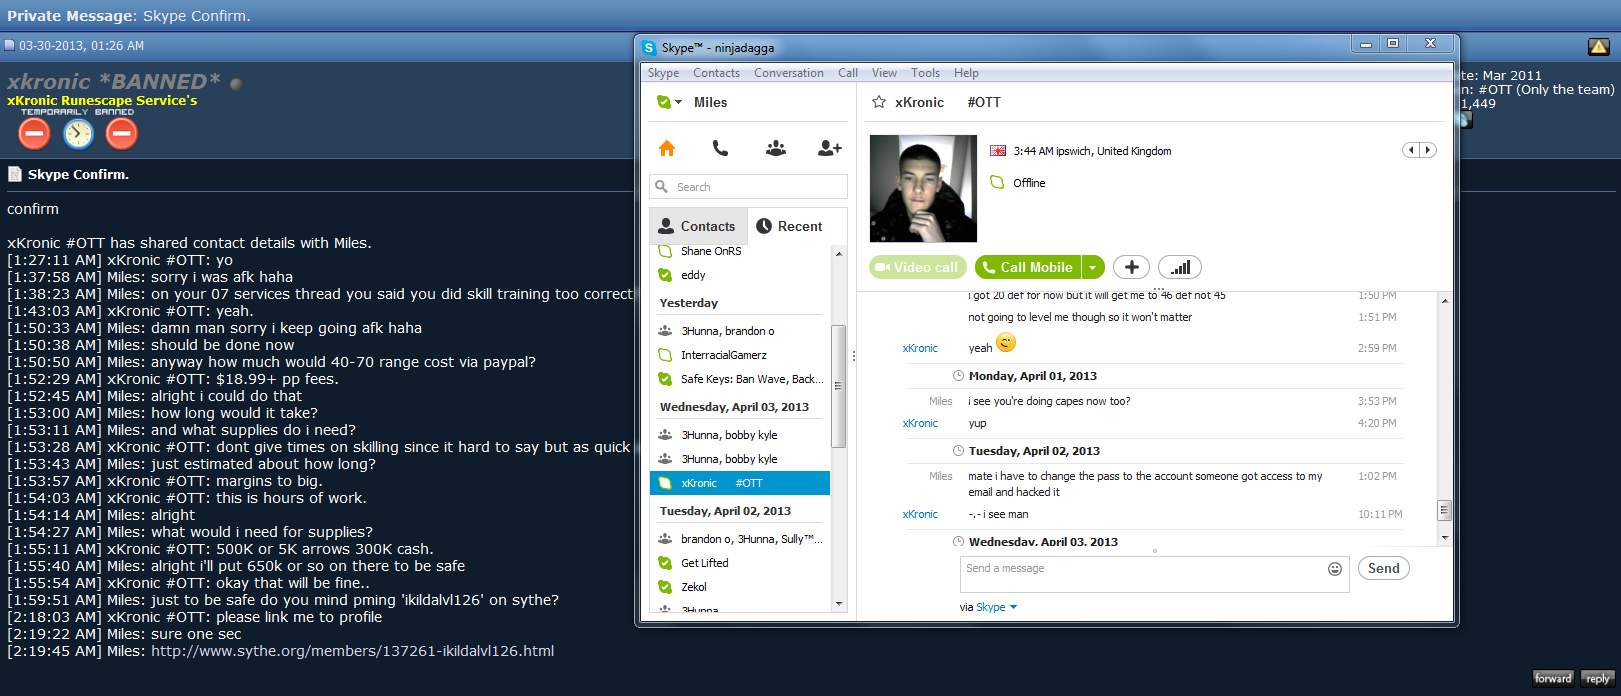Click the Skype logo in the title bar
Screen dimensions: 1621x696
click(649, 47)
